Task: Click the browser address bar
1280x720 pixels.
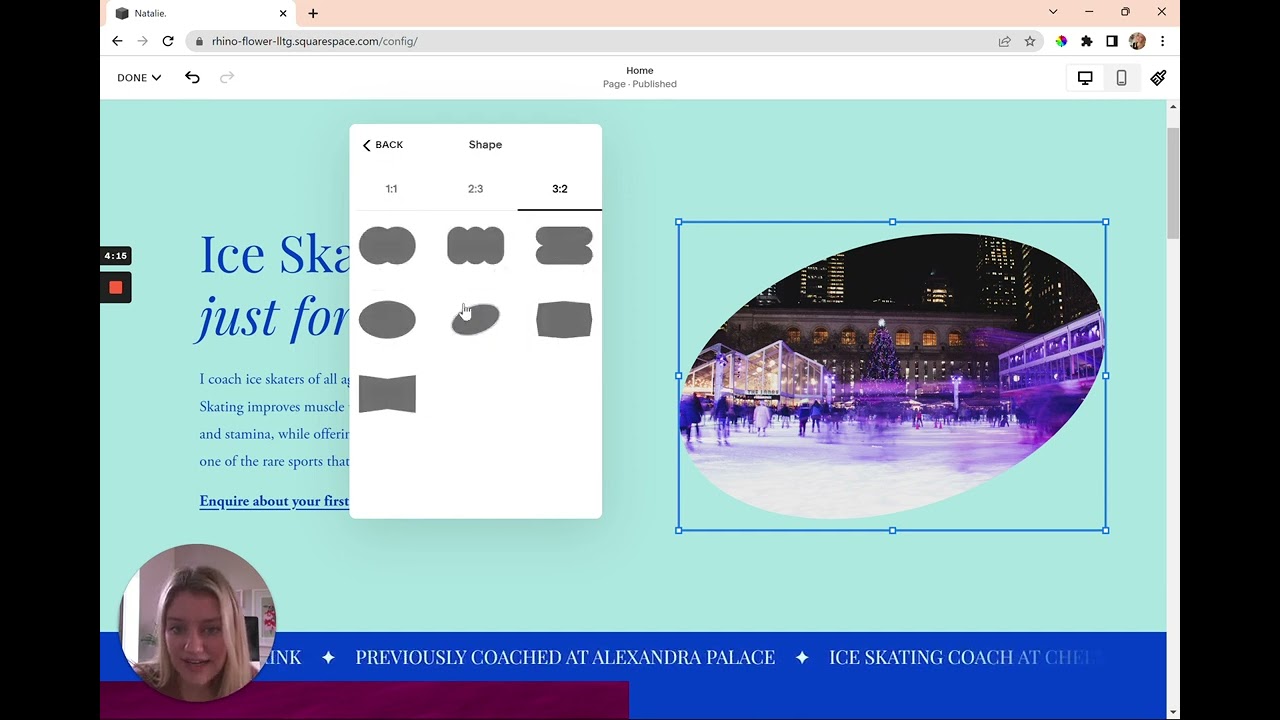Action: coord(600,41)
